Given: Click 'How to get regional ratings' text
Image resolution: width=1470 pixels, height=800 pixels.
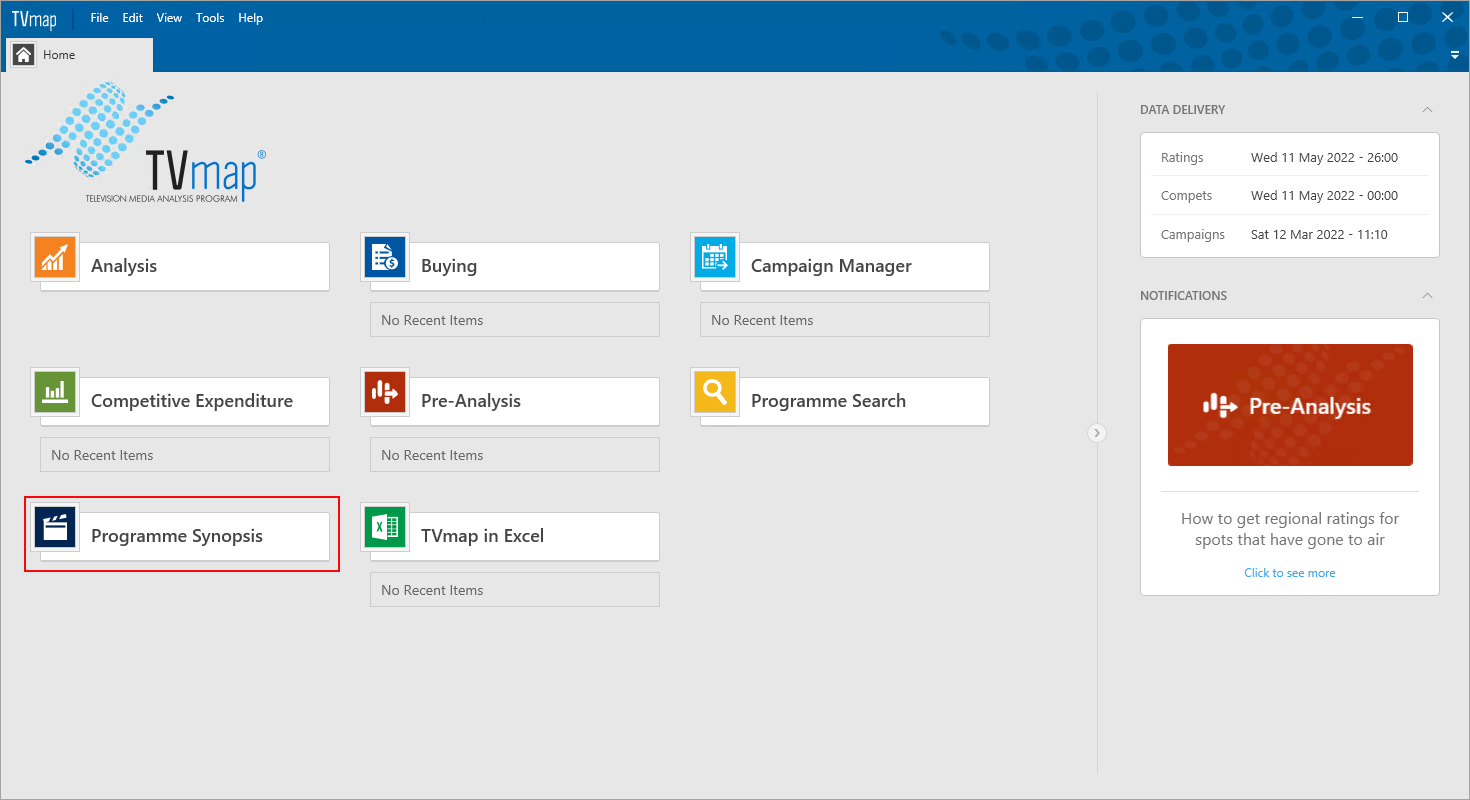Looking at the screenshot, I should [1290, 529].
